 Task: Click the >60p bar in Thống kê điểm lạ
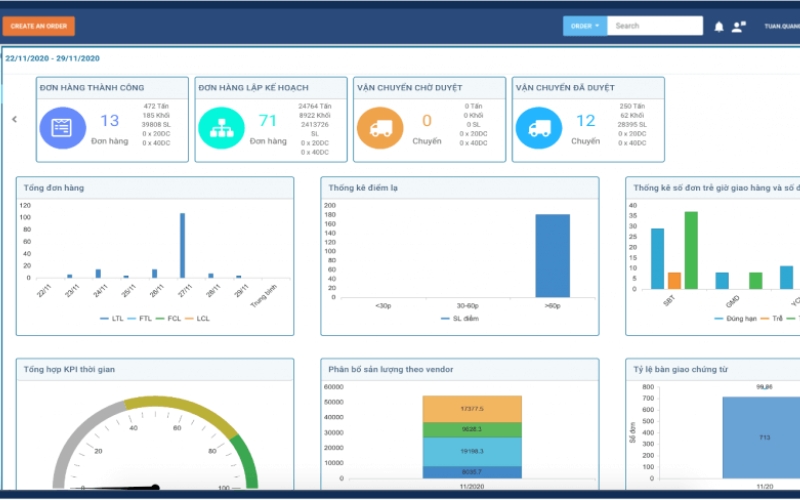tap(553, 256)
